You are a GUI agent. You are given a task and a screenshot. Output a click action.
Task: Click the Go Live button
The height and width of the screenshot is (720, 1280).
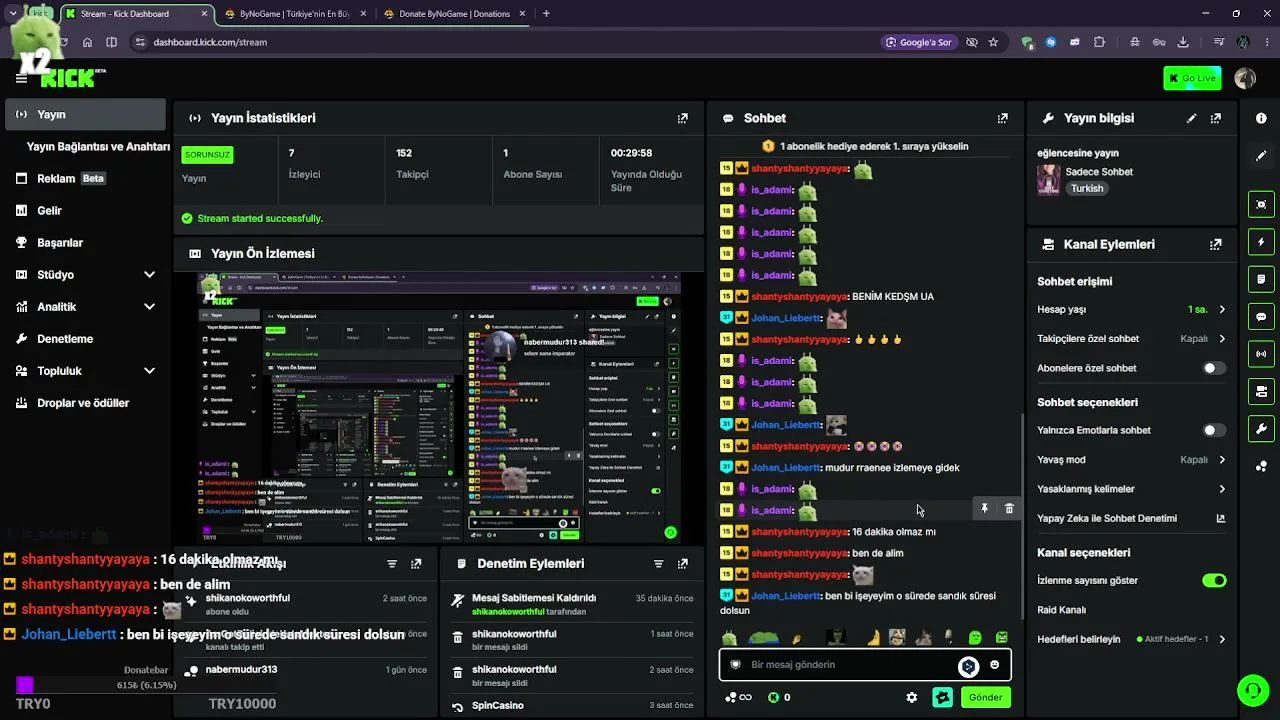point(1192,78)
